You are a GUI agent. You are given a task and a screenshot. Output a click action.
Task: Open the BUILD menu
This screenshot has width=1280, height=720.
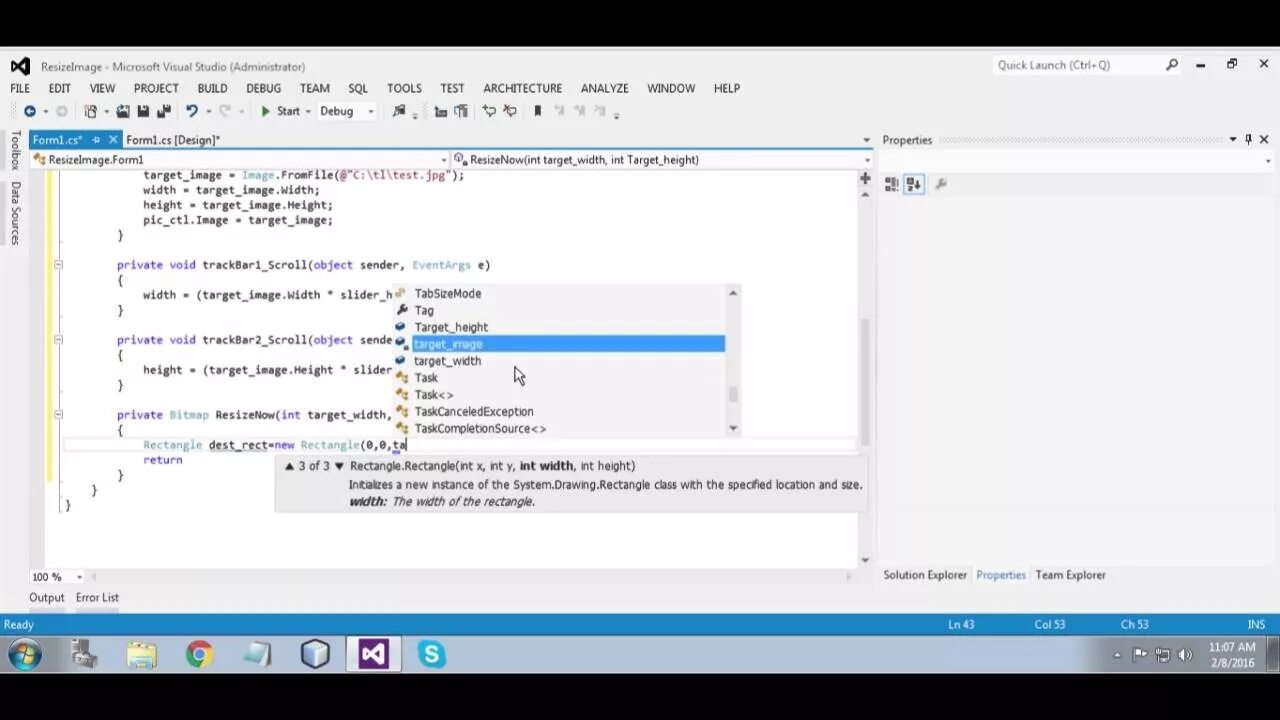212,88
